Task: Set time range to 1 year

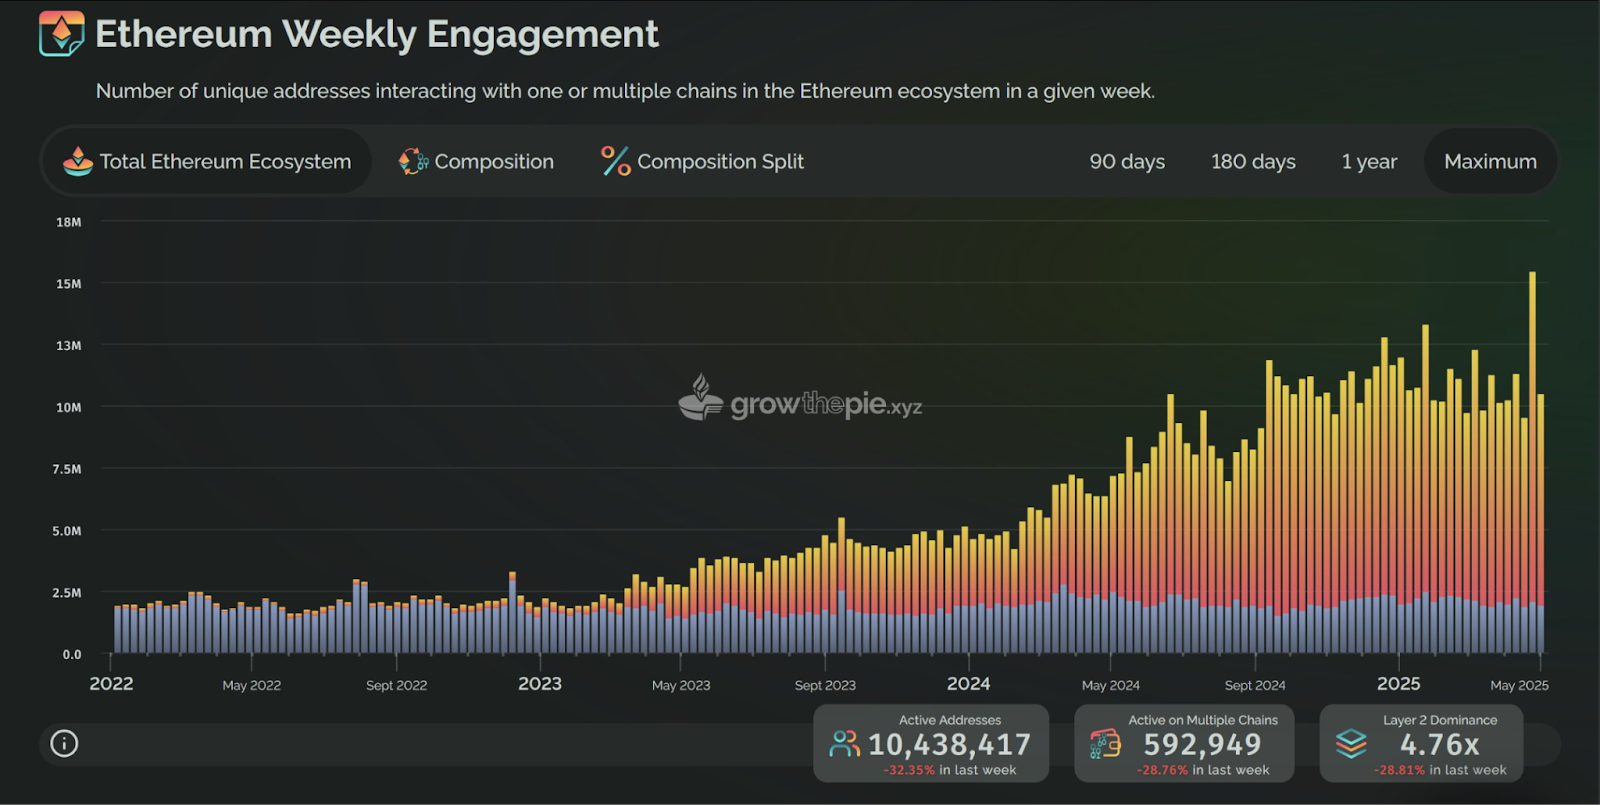Action: (1369, 161)
